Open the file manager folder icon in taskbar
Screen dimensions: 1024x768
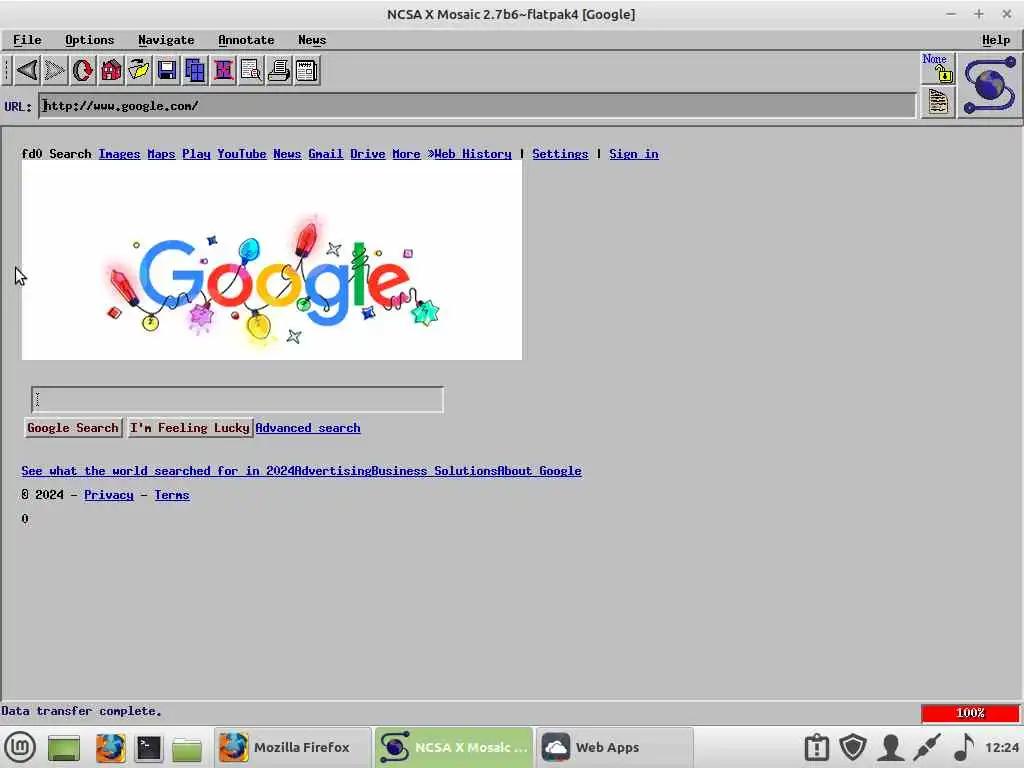point(187,748)
